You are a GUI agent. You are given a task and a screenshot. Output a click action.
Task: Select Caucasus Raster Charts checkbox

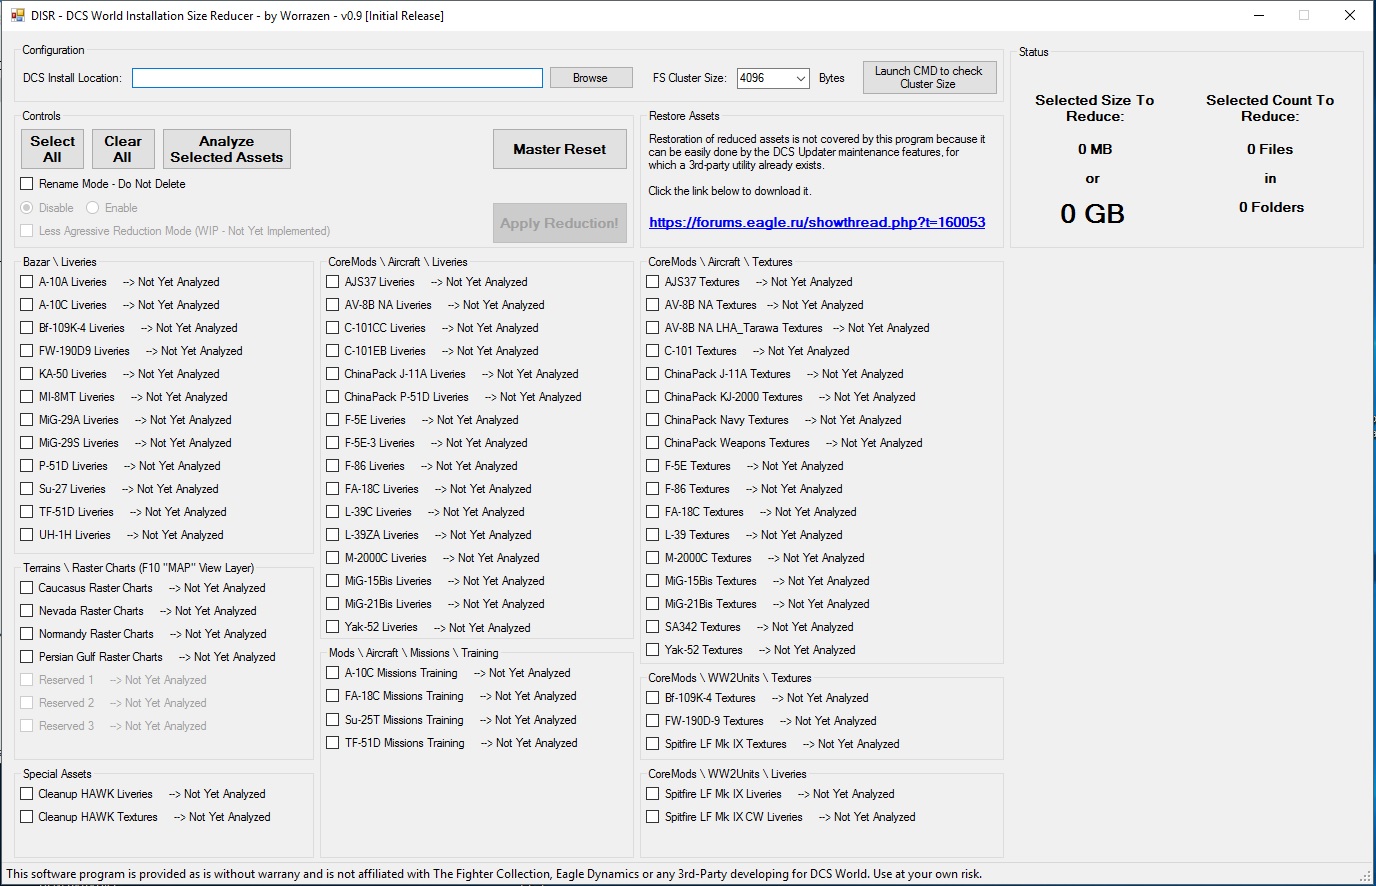[27, 588]
